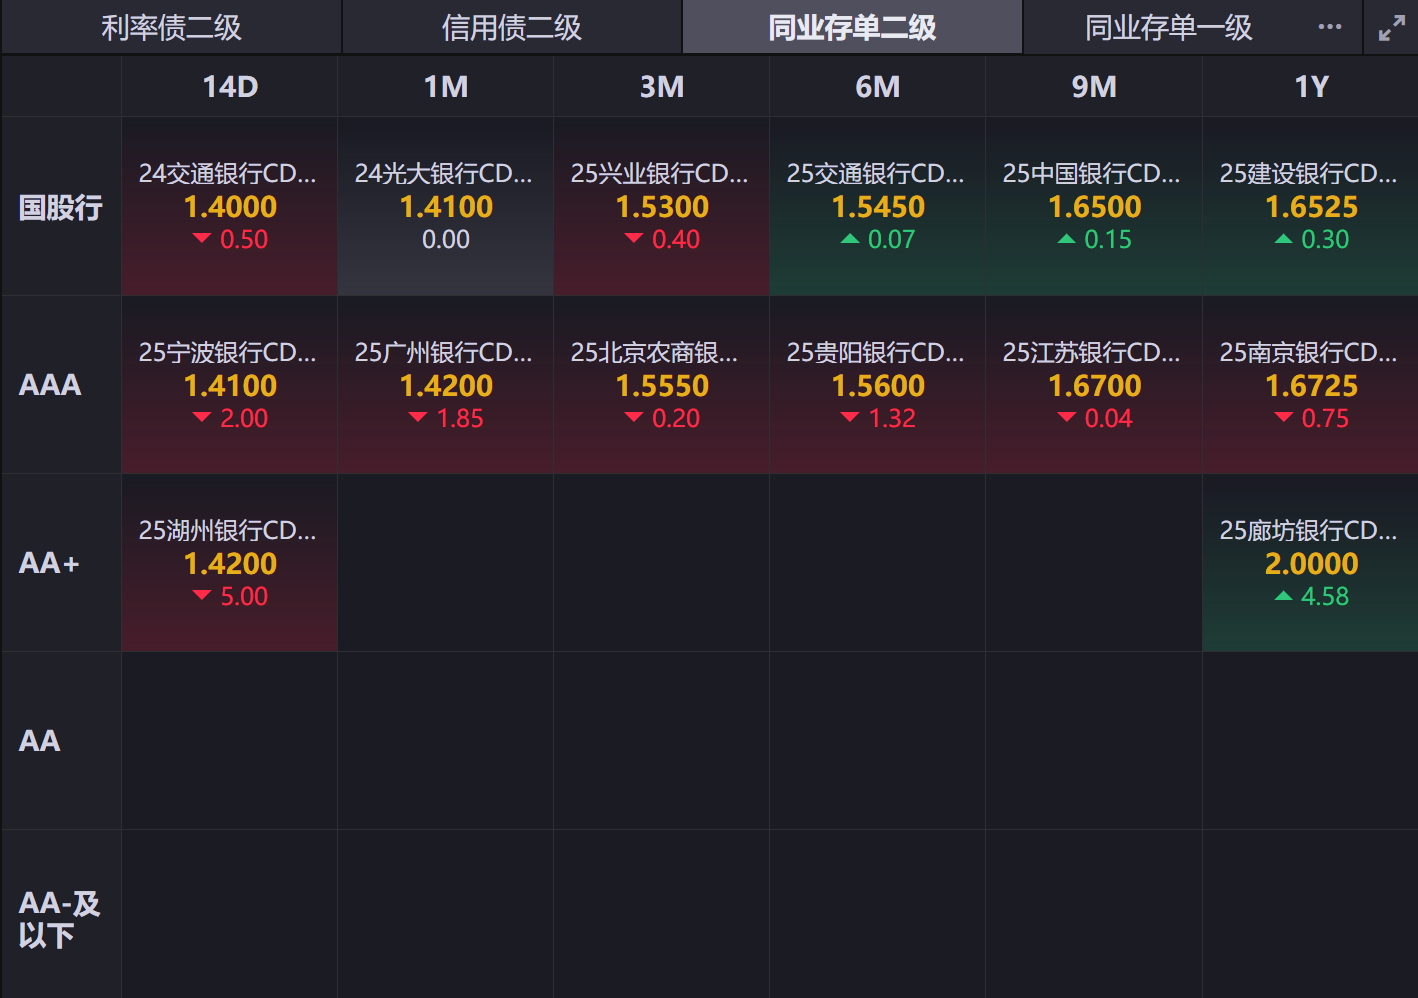Viewport: 1418px width, 998px height.
Task: Expand panel to fullscreen with arrows icon
Action: click(1392, 28)
